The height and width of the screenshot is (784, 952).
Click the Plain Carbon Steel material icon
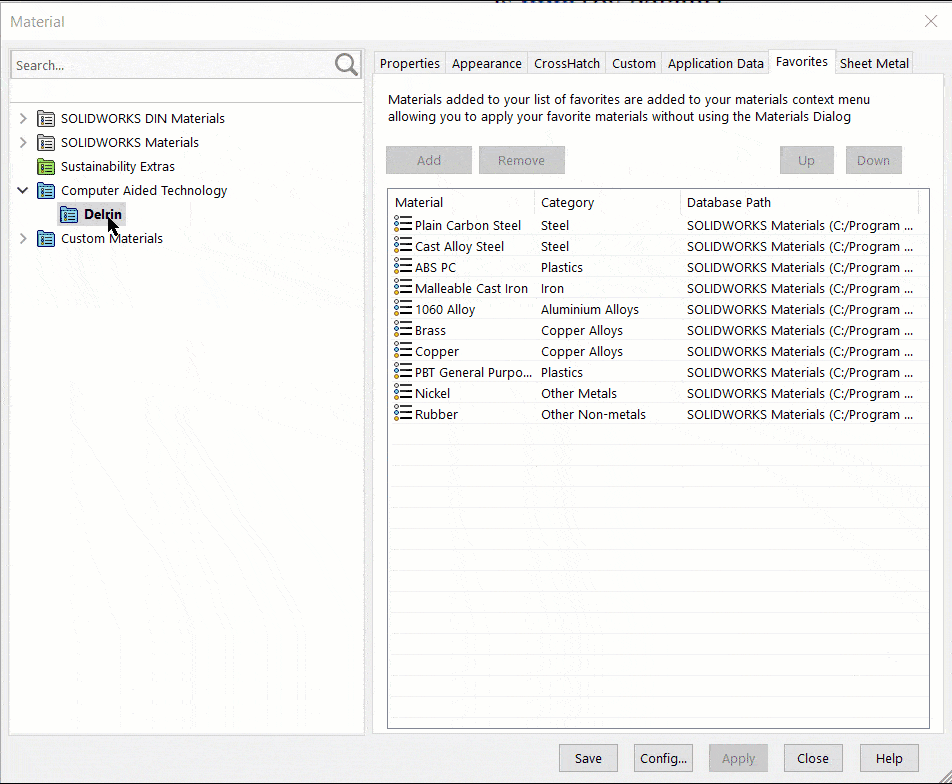coord(403,224)
